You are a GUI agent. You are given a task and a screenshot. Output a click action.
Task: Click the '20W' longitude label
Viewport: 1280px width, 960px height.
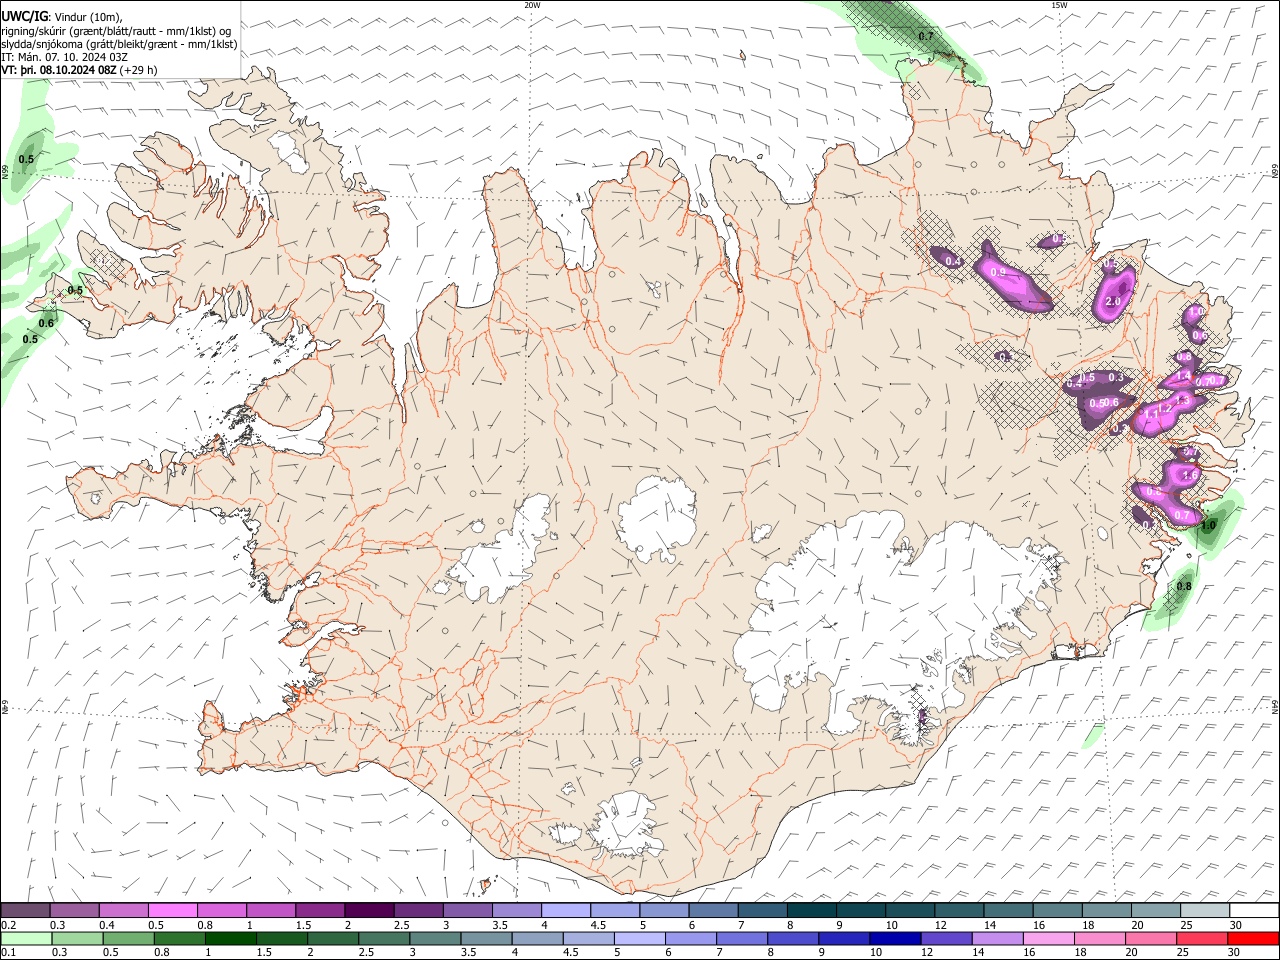tap(532, 5)
